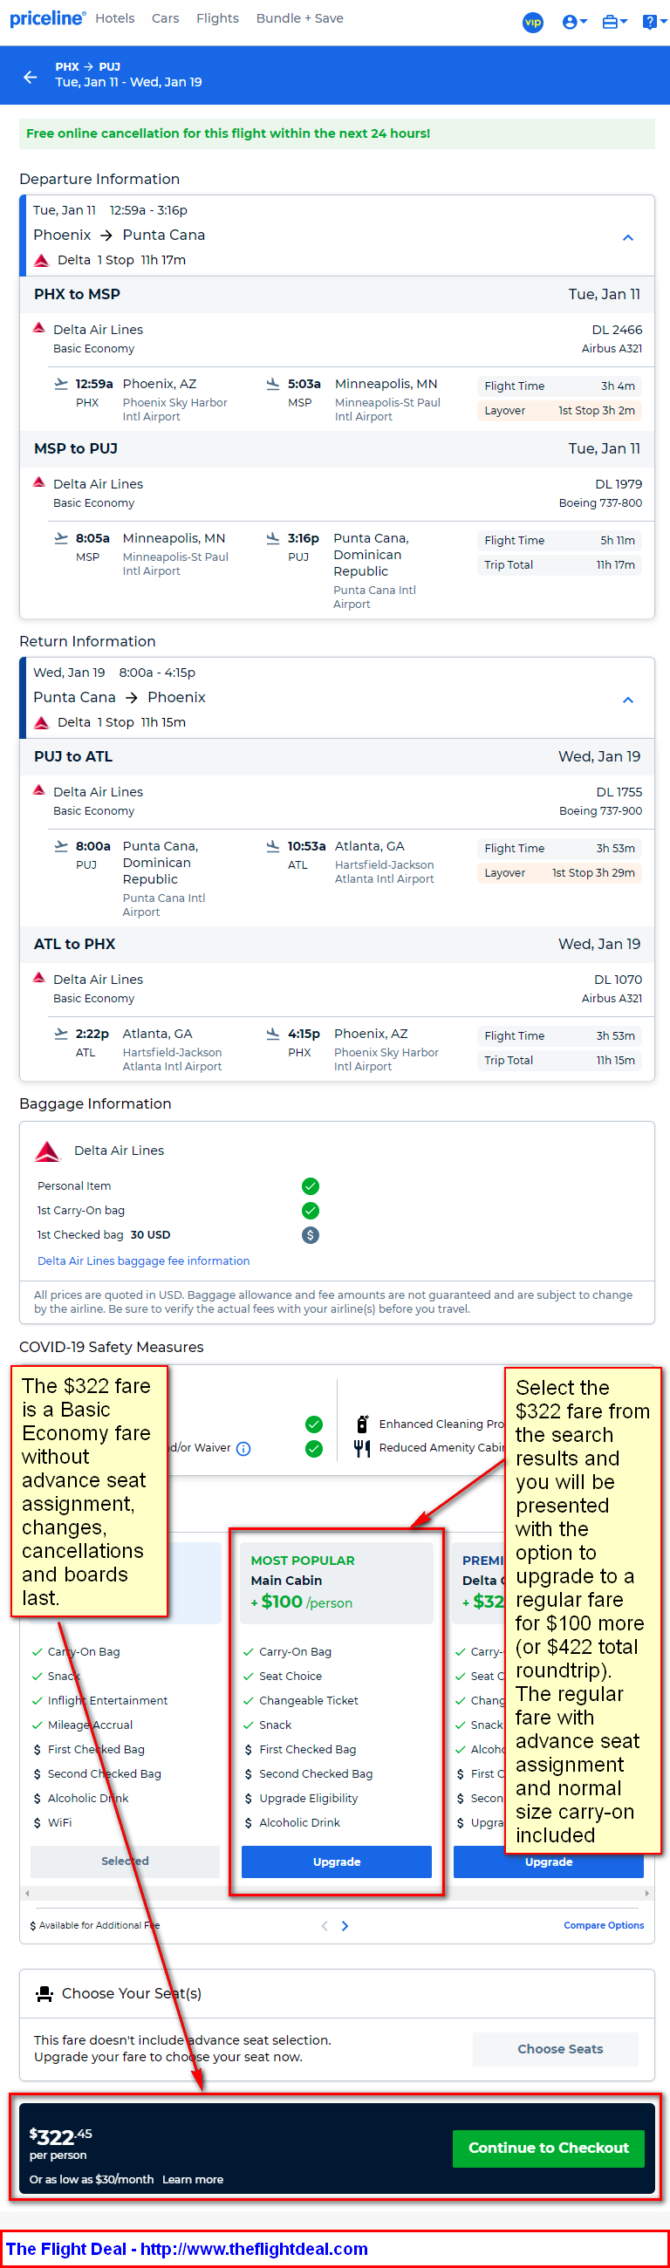This screenshot has height=2268, width=670.
Task: Click the next arrow in fare options carousel
Action: (345, 1925)
